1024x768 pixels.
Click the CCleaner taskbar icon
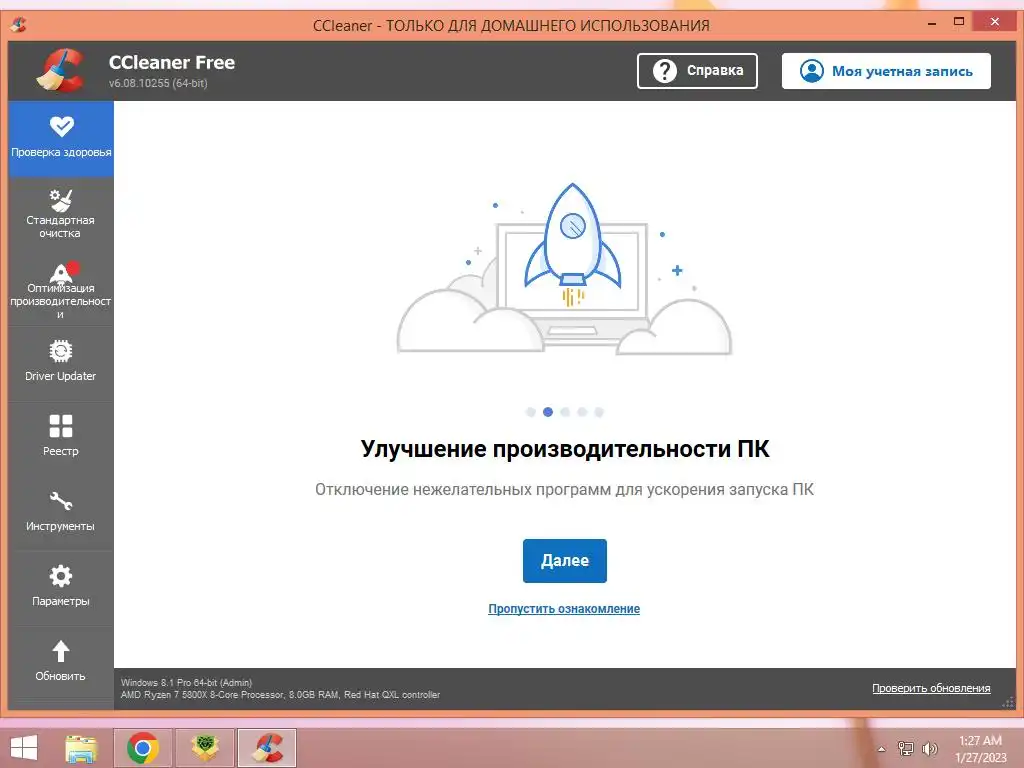(x=266, y=748)
